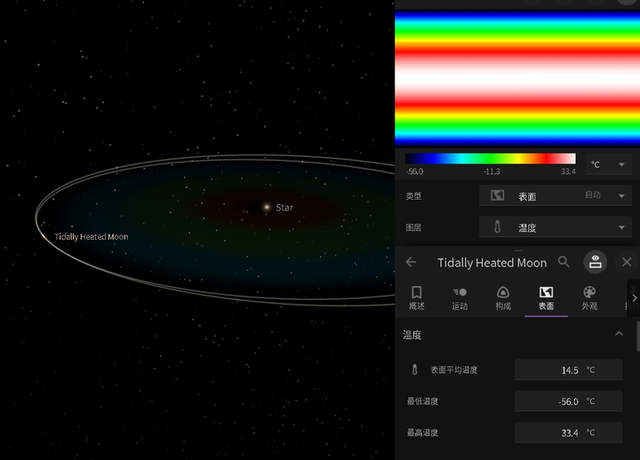Select the 表面 surface tab

click(546, 298)
